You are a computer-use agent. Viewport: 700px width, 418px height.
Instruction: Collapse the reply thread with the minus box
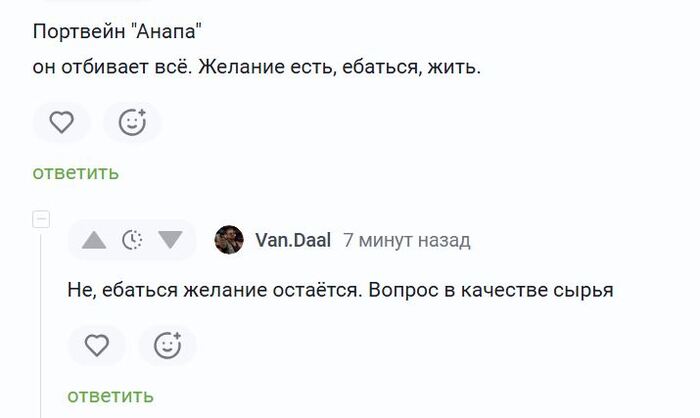(41, 219)
